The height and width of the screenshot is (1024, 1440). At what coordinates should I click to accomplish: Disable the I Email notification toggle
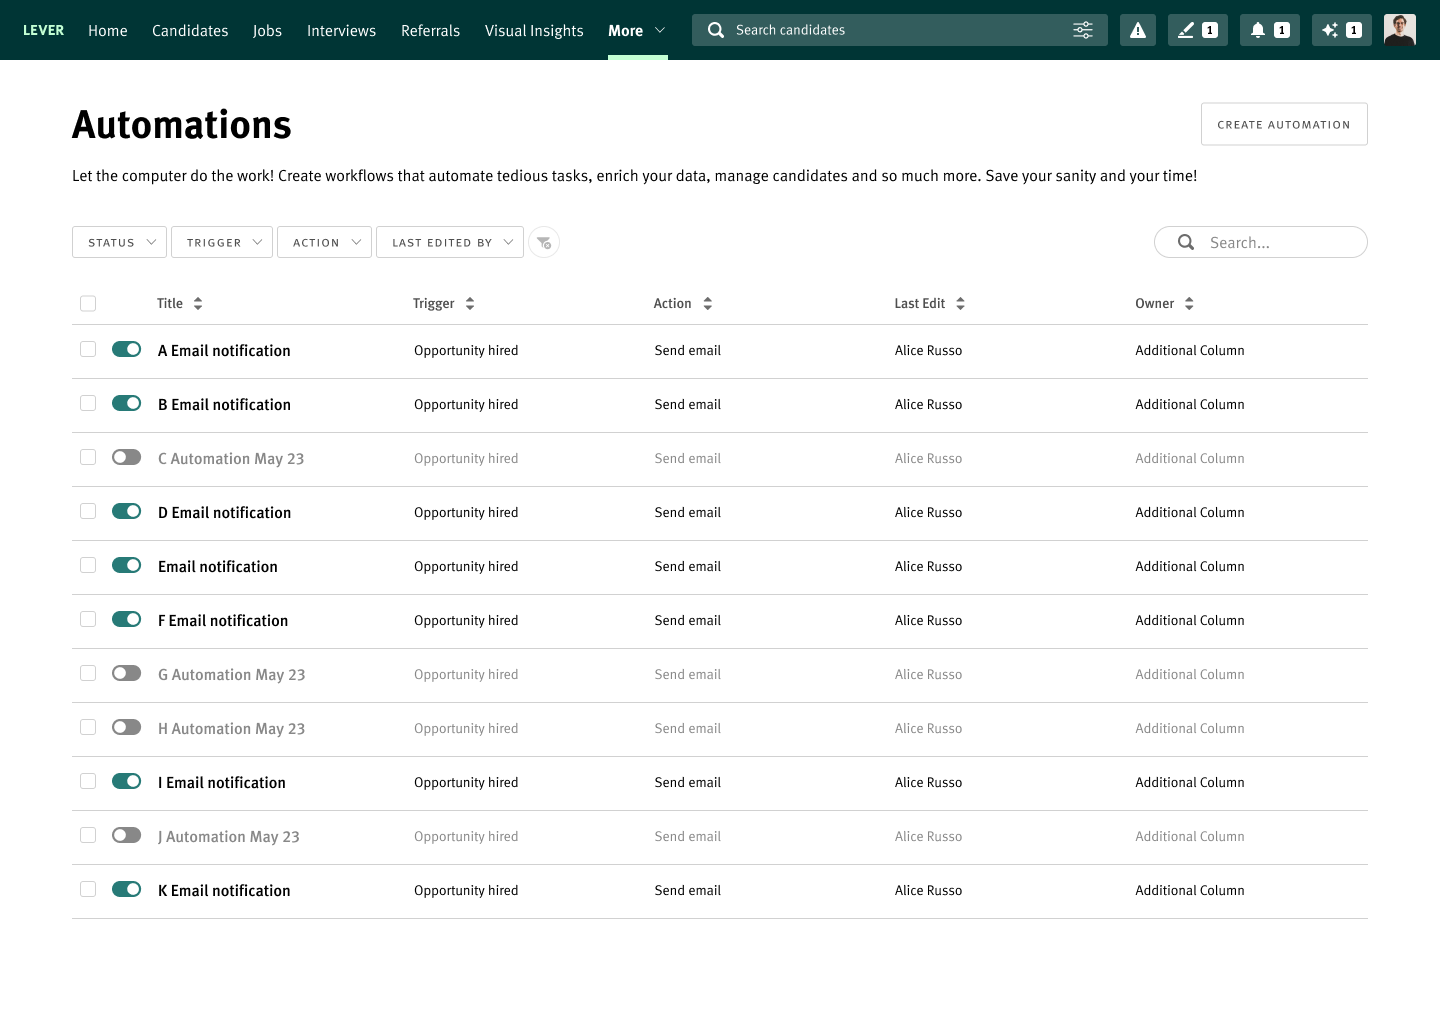(127, 781)
